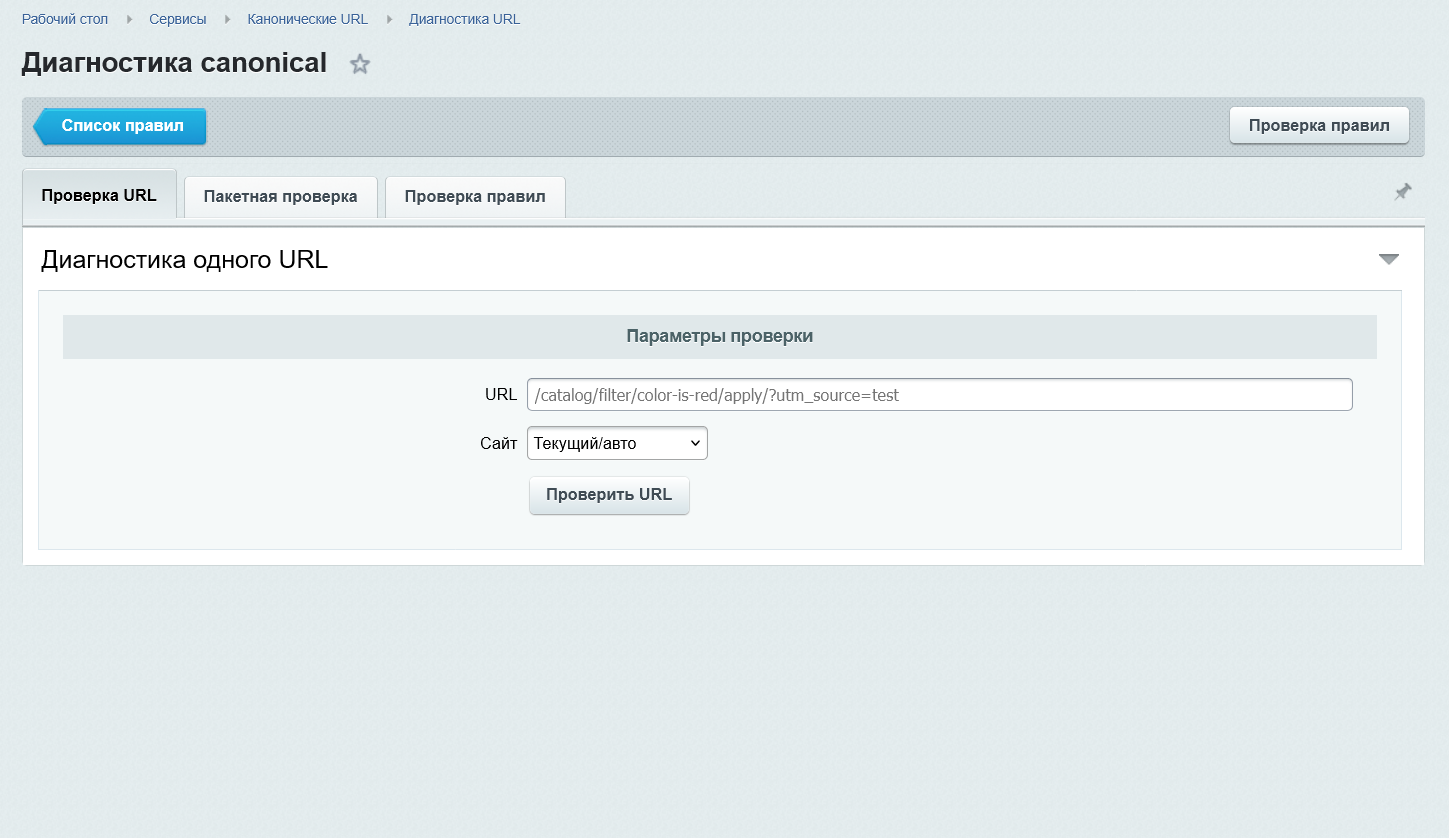Click Проверка правил toolbar button

point(1319,126)
